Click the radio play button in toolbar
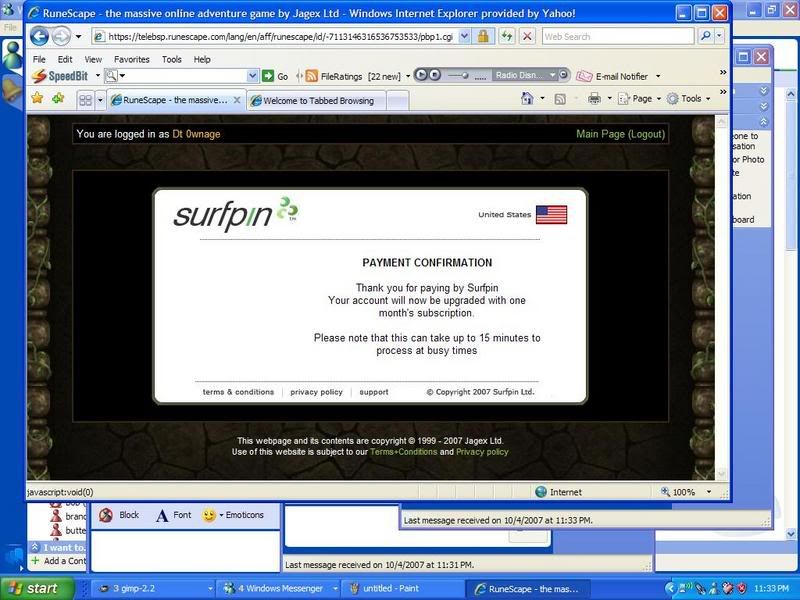800x600 pixels. [421, 76]
